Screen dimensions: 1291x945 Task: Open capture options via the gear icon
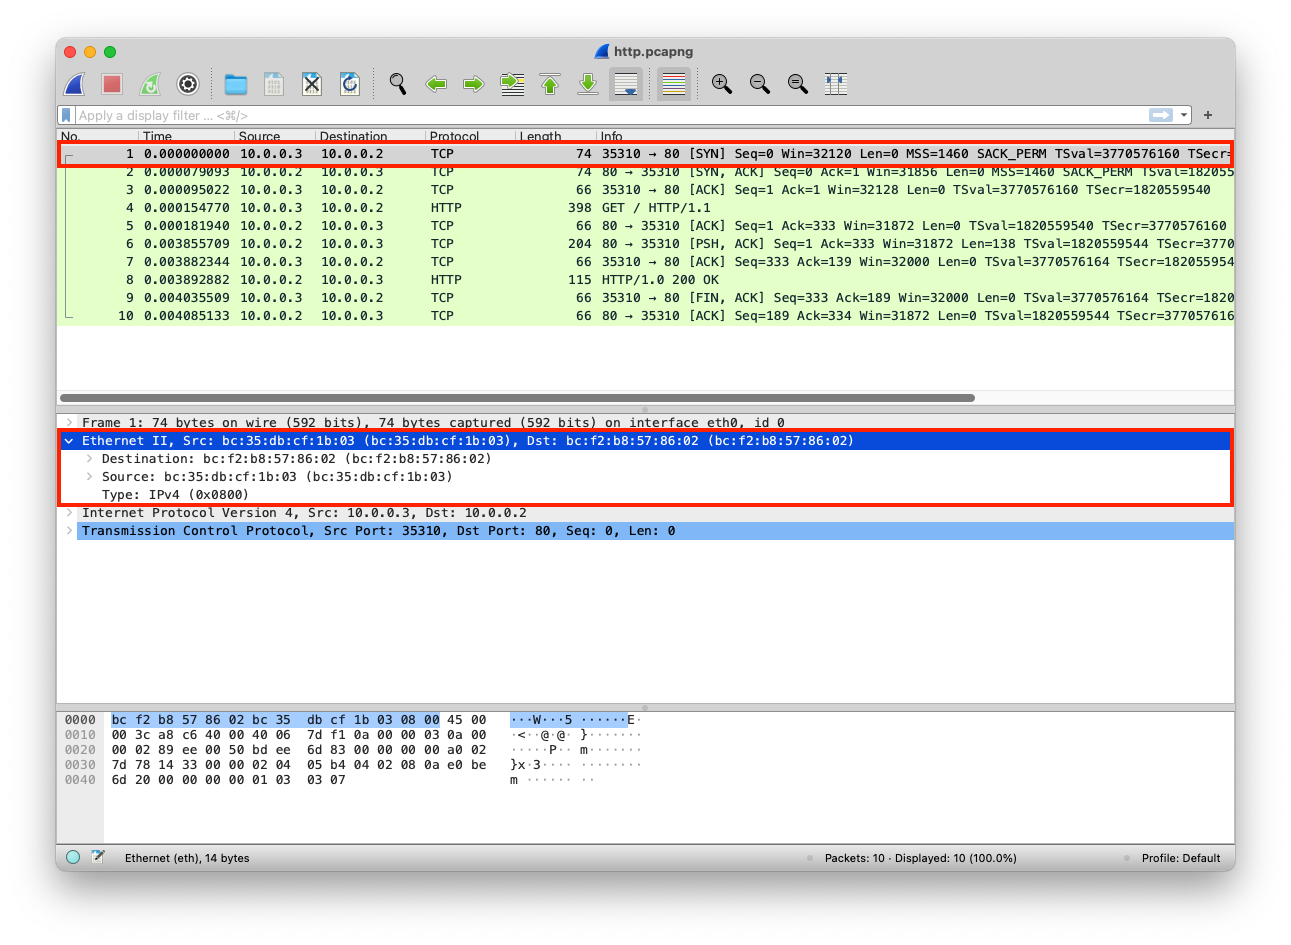187,84
